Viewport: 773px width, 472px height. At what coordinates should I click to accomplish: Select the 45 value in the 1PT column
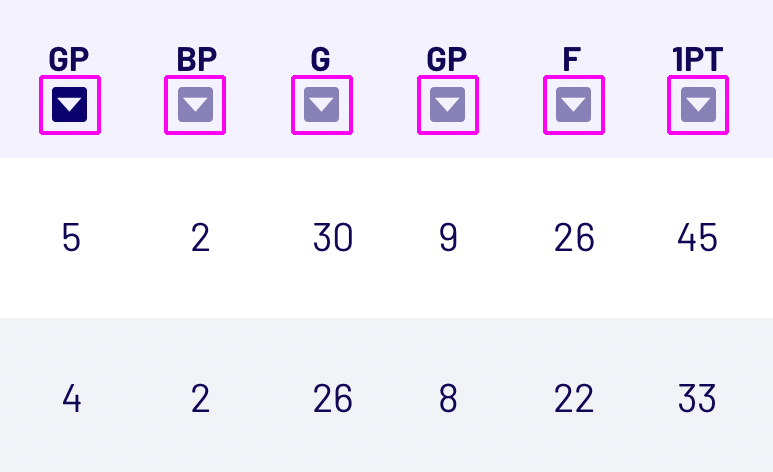click(696, 238)
